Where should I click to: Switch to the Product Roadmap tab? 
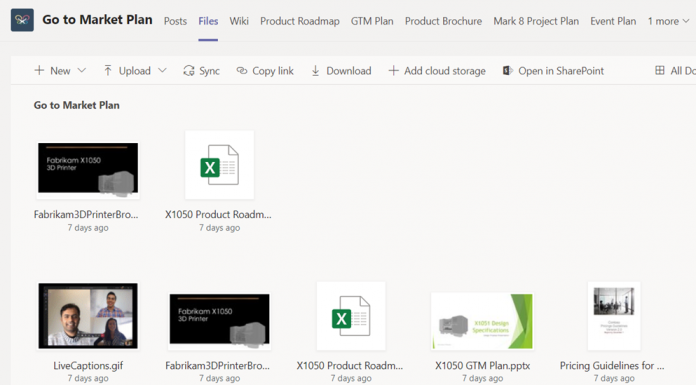pos(300,21)
